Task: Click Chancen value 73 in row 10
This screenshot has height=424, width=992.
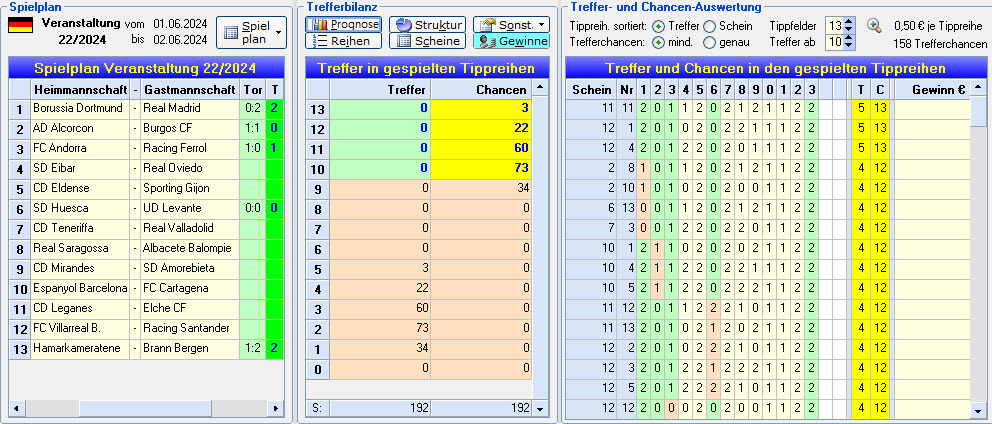Action: pos(481,168)
